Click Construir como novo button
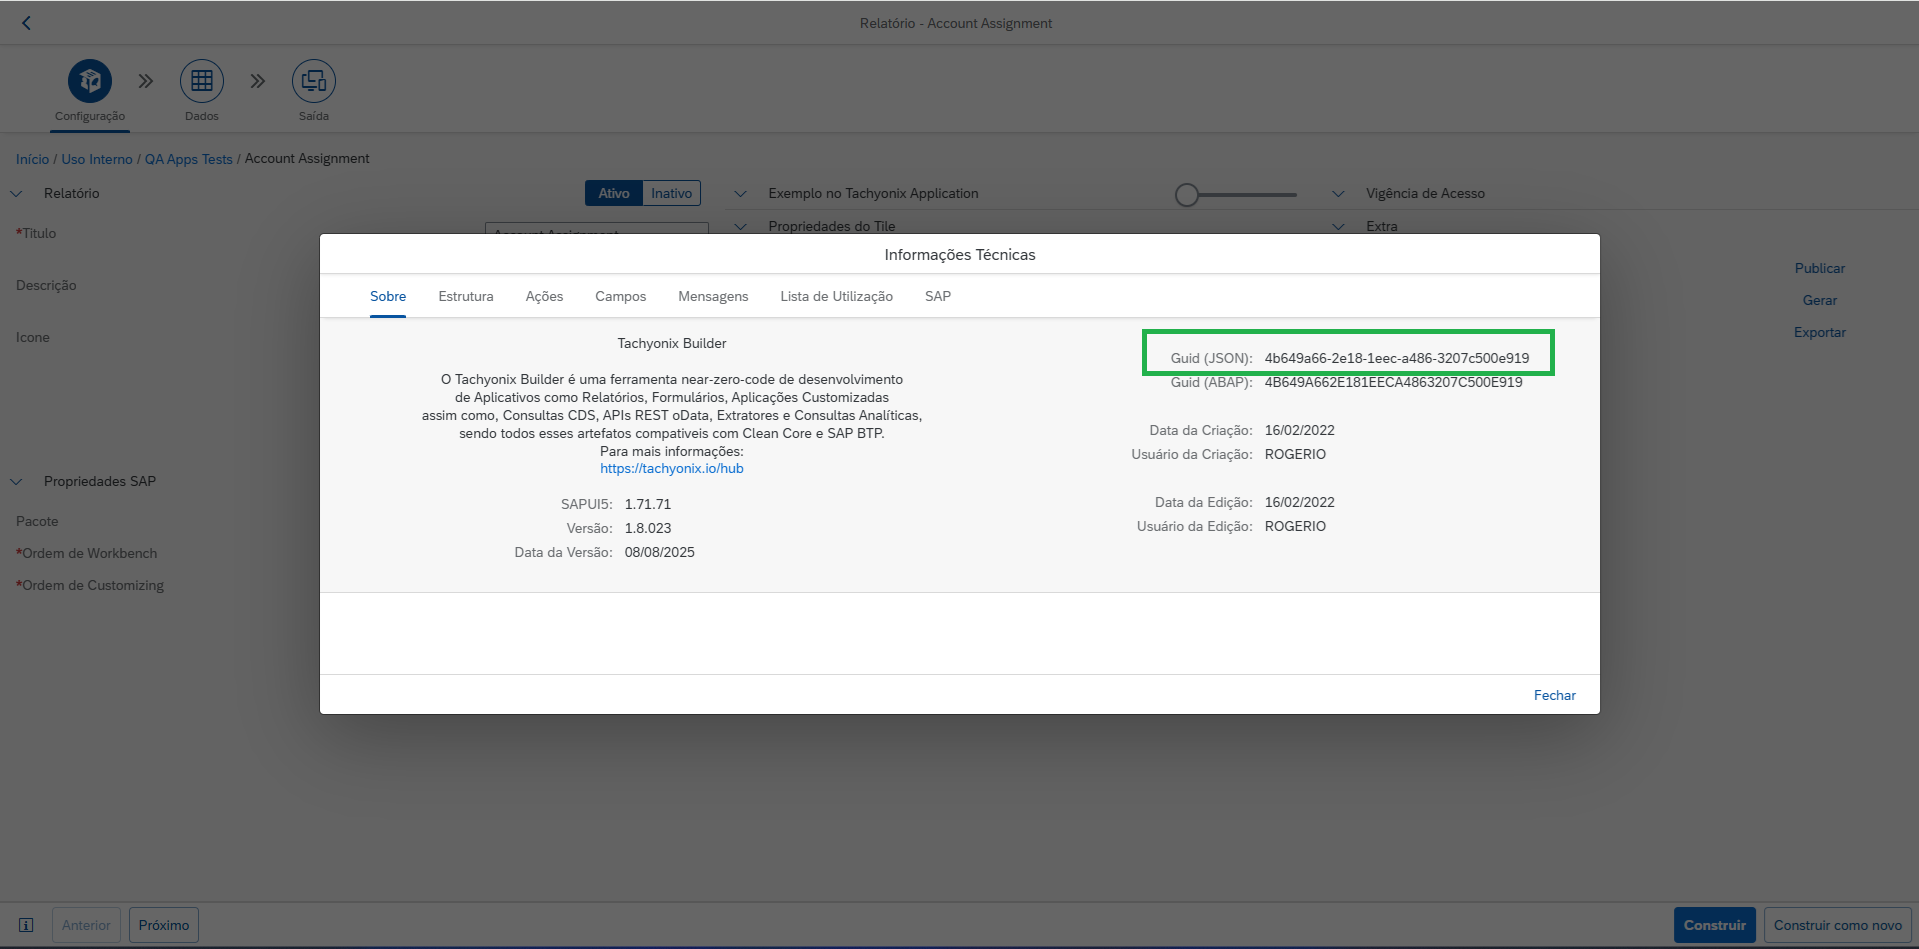Image resolution: width=1919 pixels, height=949 pixels. click(x=1838, y=925)
